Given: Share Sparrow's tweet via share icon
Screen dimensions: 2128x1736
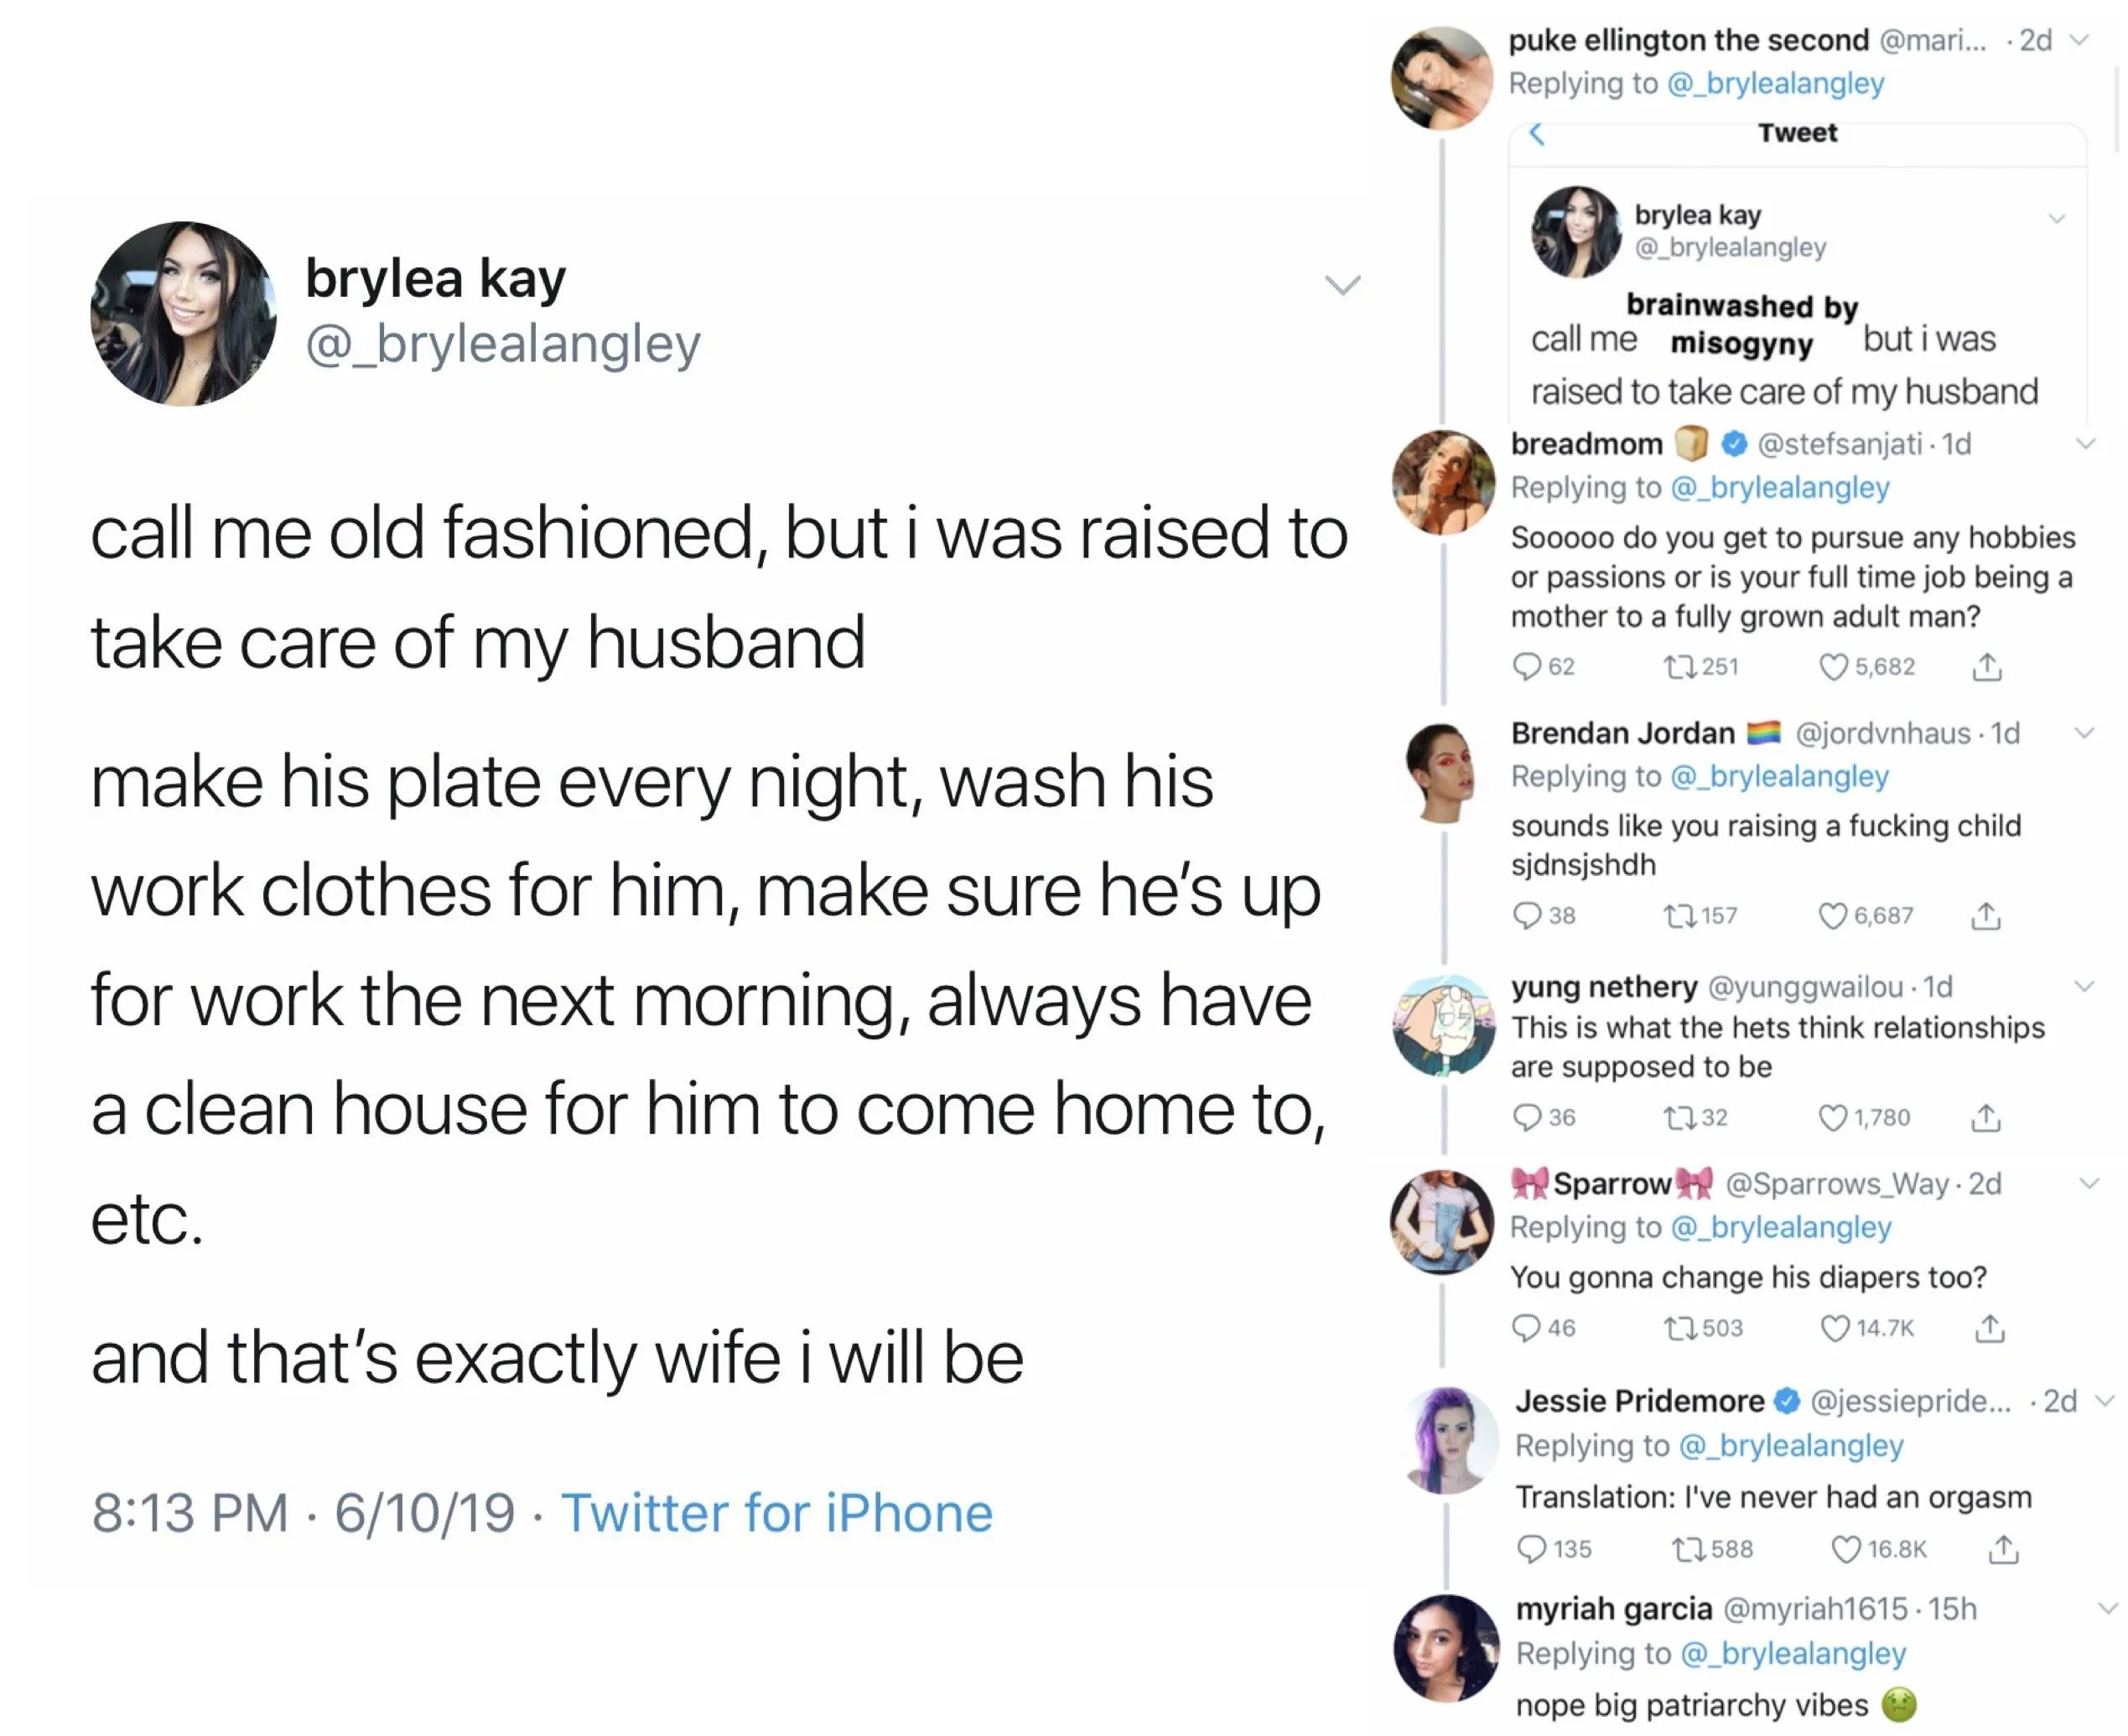Looking at the screenshot, I should (1989, 1328).
